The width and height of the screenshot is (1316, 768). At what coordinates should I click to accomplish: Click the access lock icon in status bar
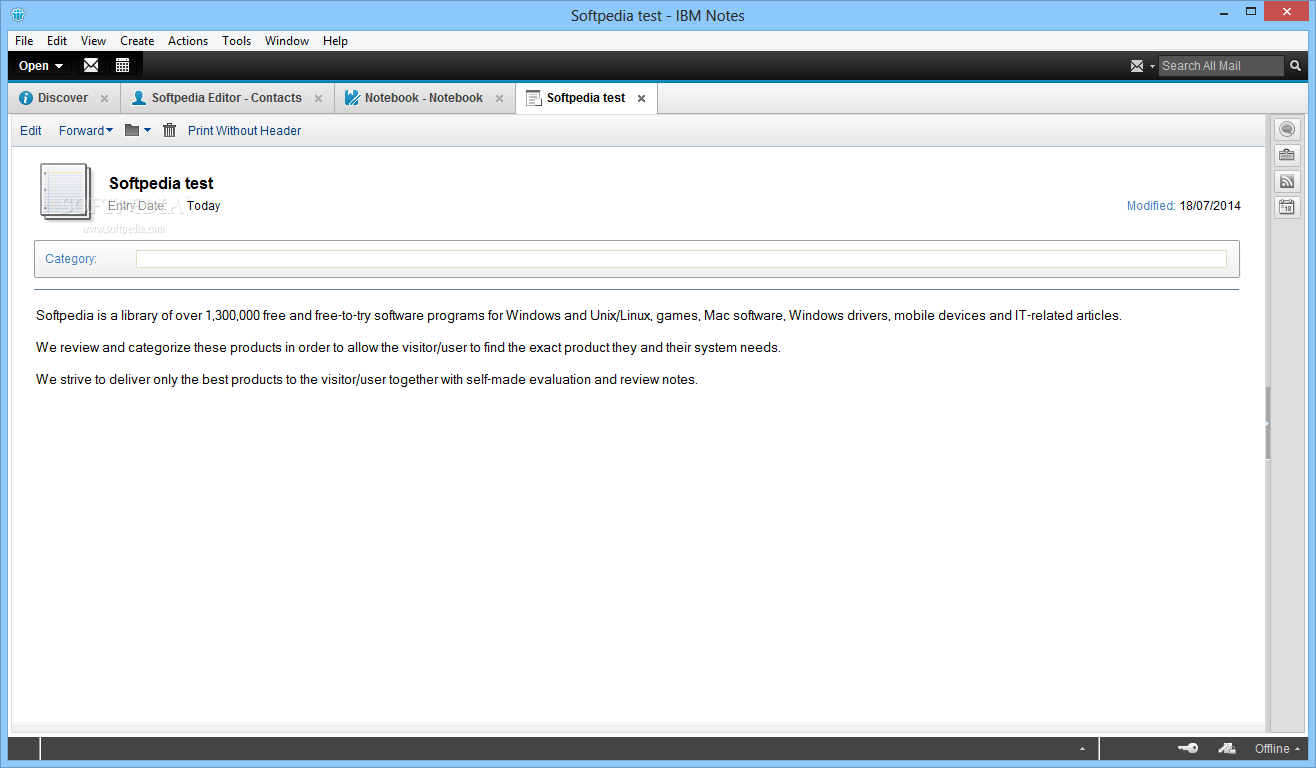pos(1227,748)
